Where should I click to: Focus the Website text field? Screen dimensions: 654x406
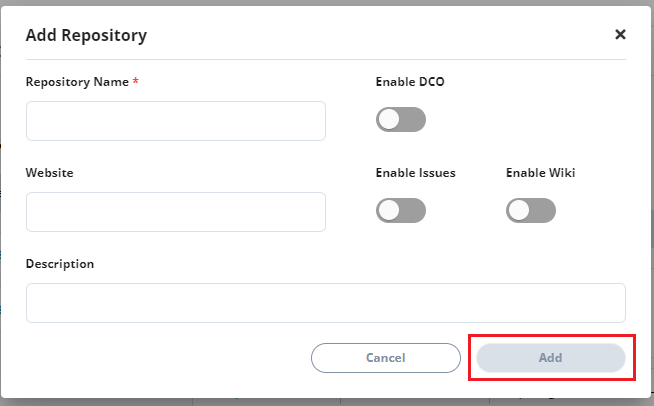pyautogui.click(x=176, y=212)
